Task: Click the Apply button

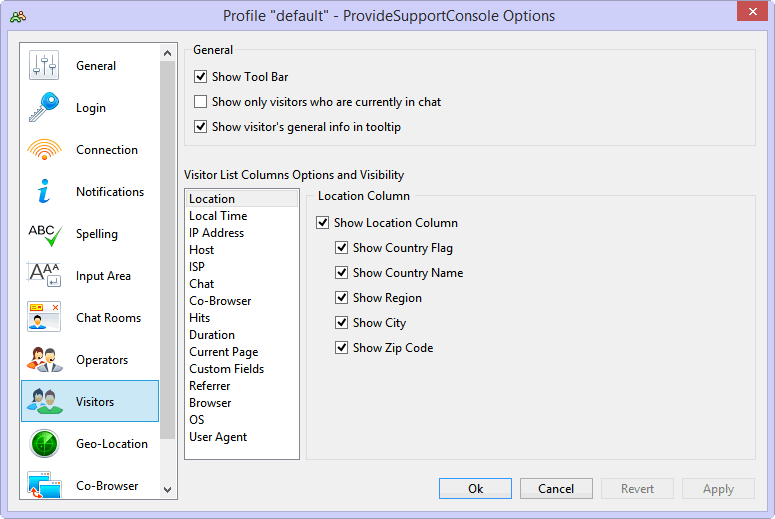Action: tap(718, 488)
